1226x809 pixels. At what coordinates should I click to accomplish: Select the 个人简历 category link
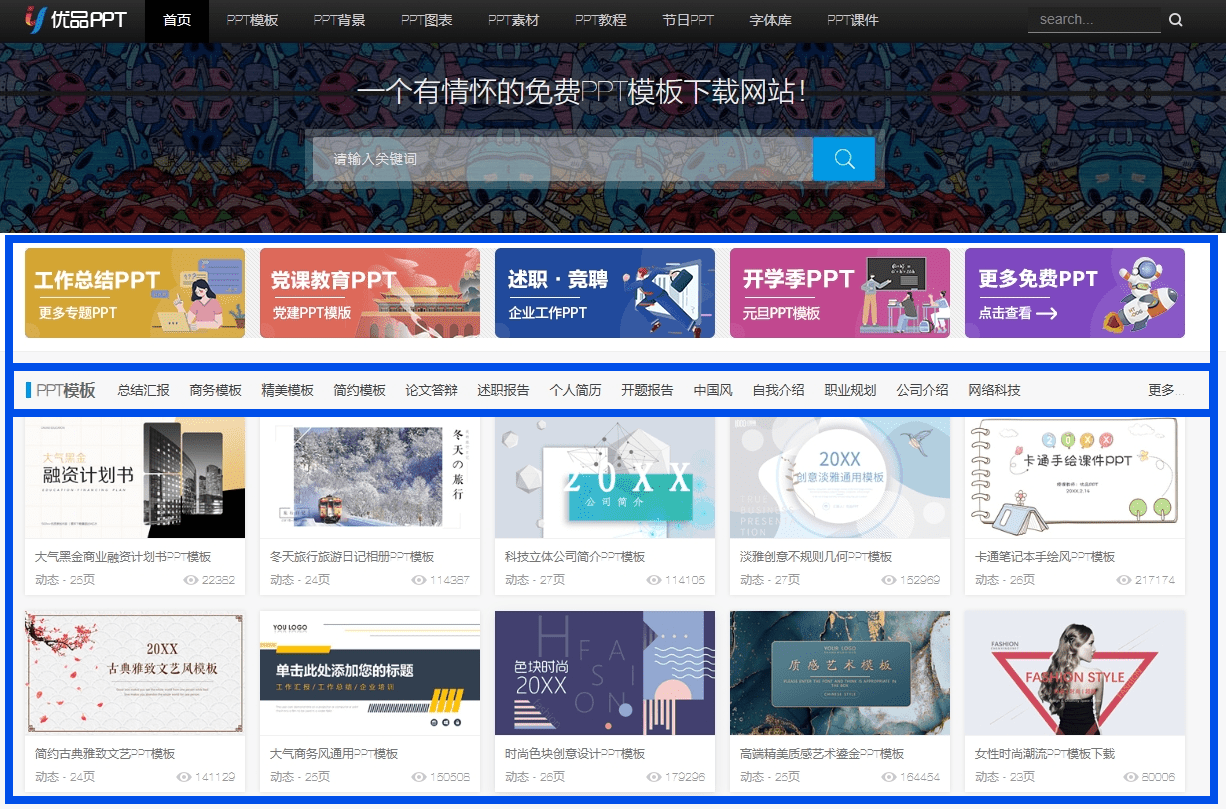pos(576,390)
